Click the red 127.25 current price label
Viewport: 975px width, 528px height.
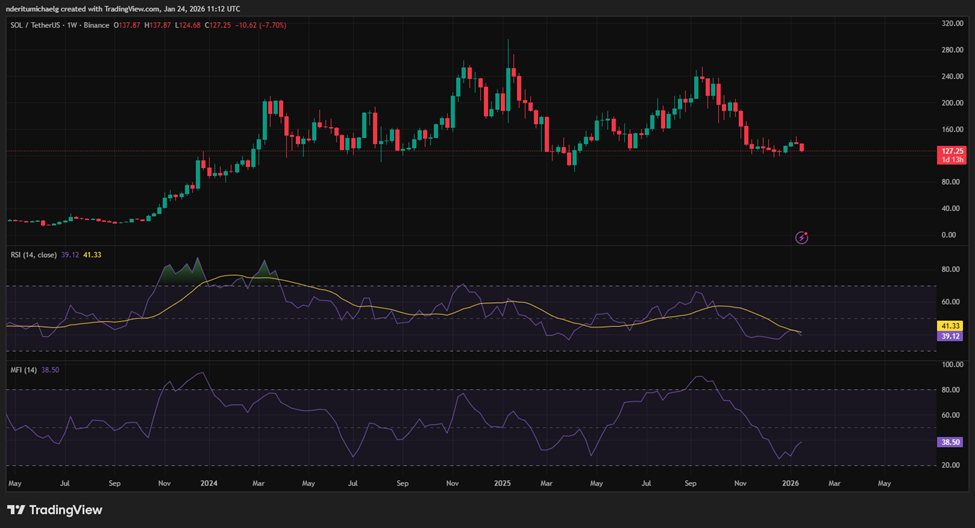(951, 151)
